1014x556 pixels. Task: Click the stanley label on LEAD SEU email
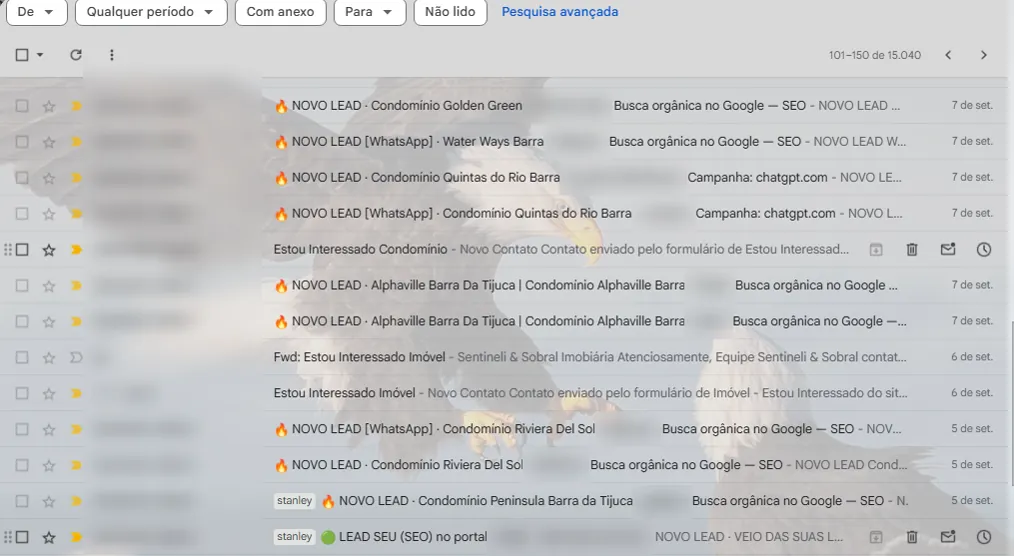click(294, 537)
